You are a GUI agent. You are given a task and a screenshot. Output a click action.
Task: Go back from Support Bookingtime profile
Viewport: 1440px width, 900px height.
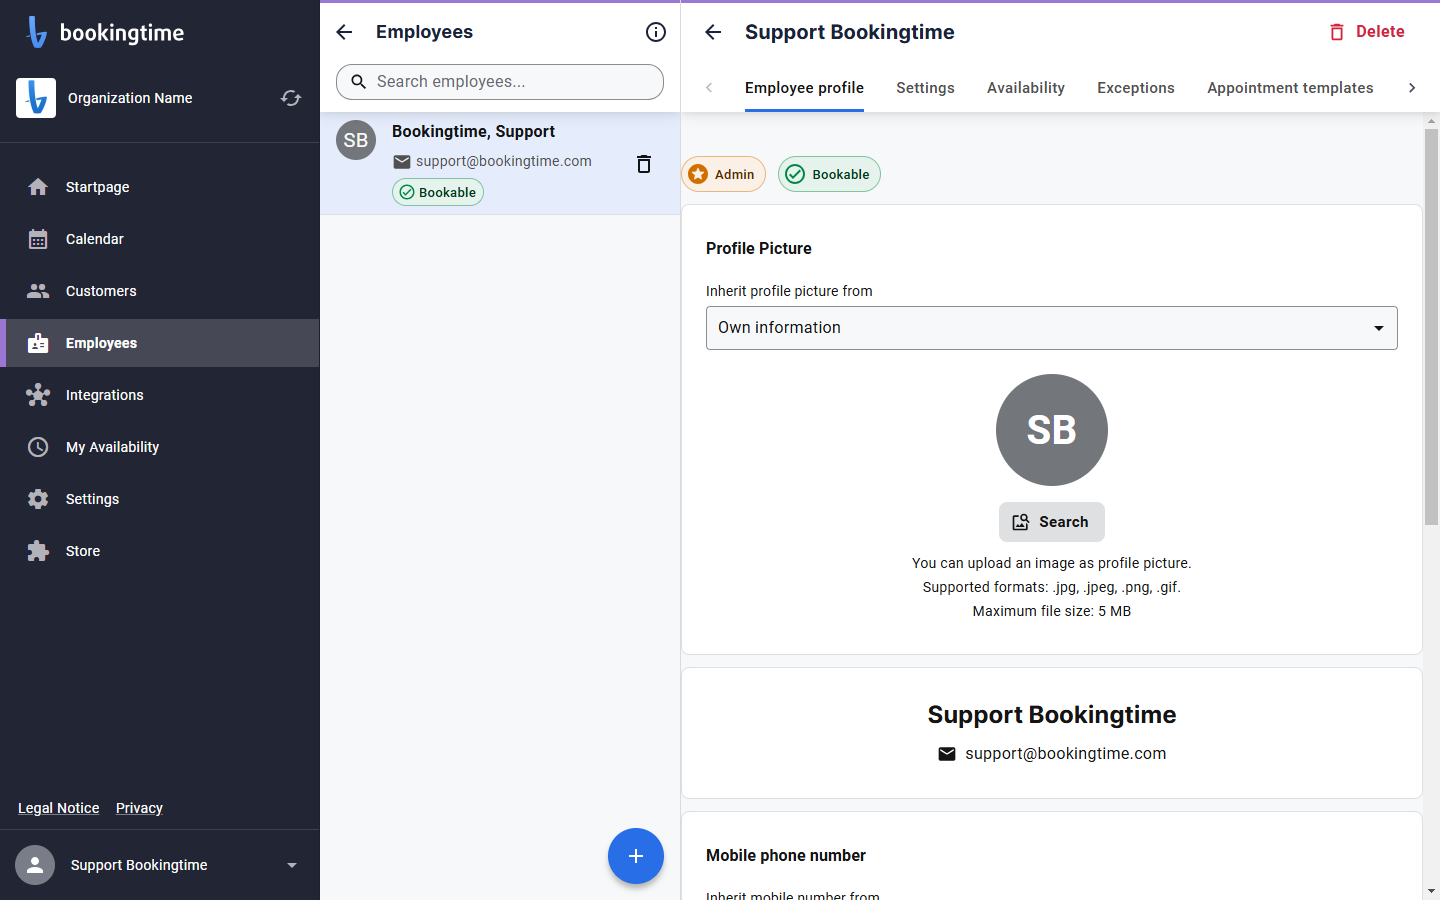[713, 32]
